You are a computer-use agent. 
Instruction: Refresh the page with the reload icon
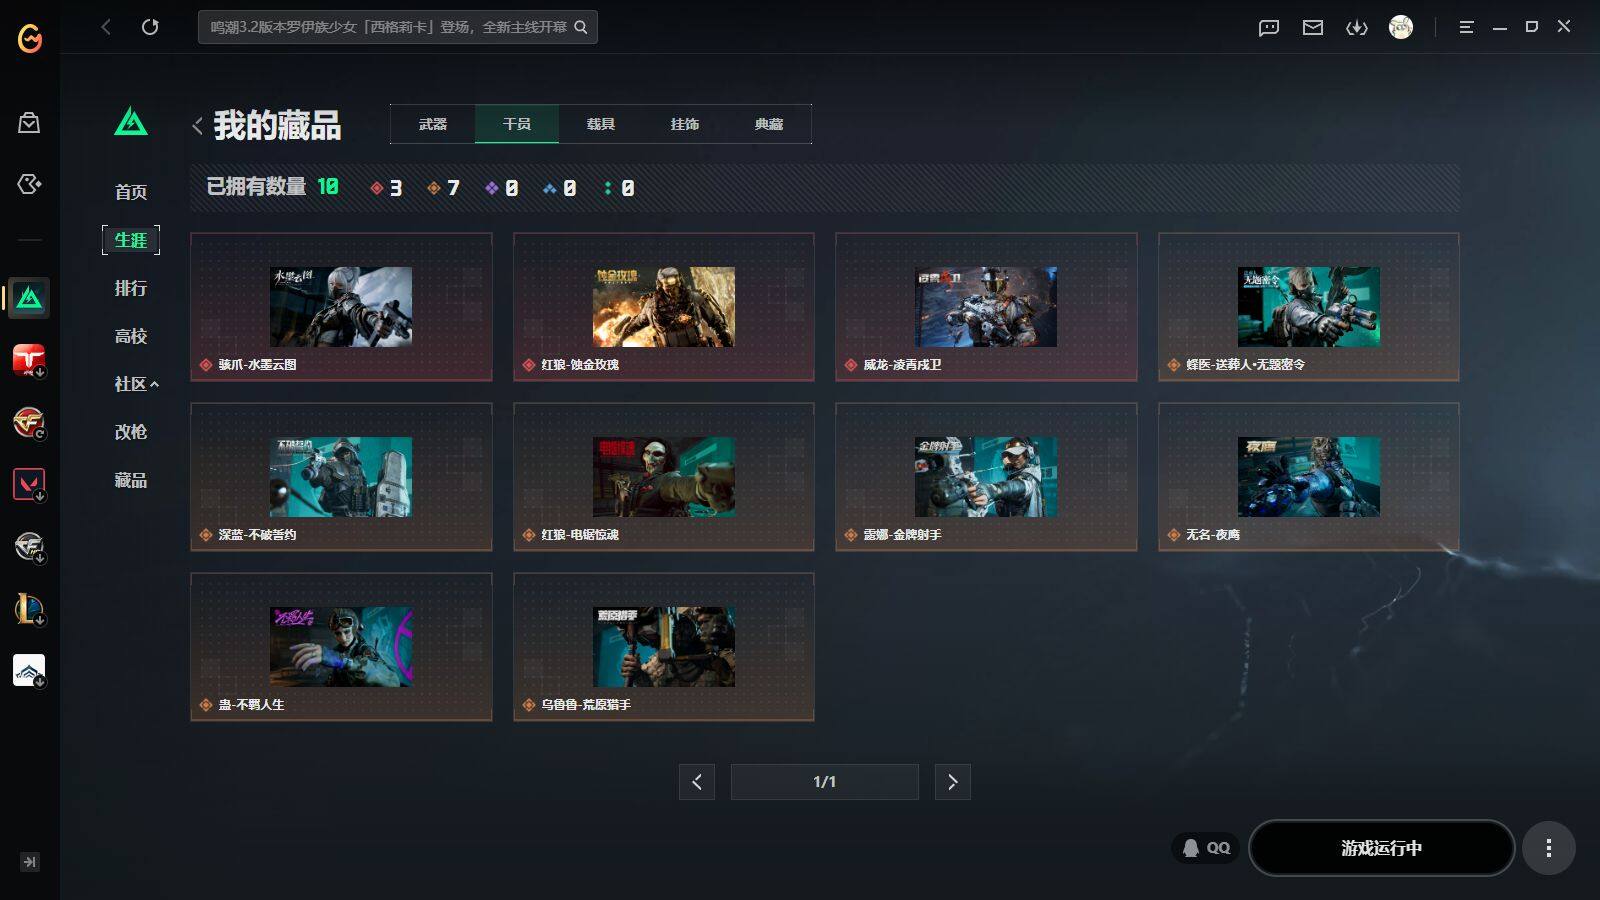pyautogui.click(x=150, y=27)
